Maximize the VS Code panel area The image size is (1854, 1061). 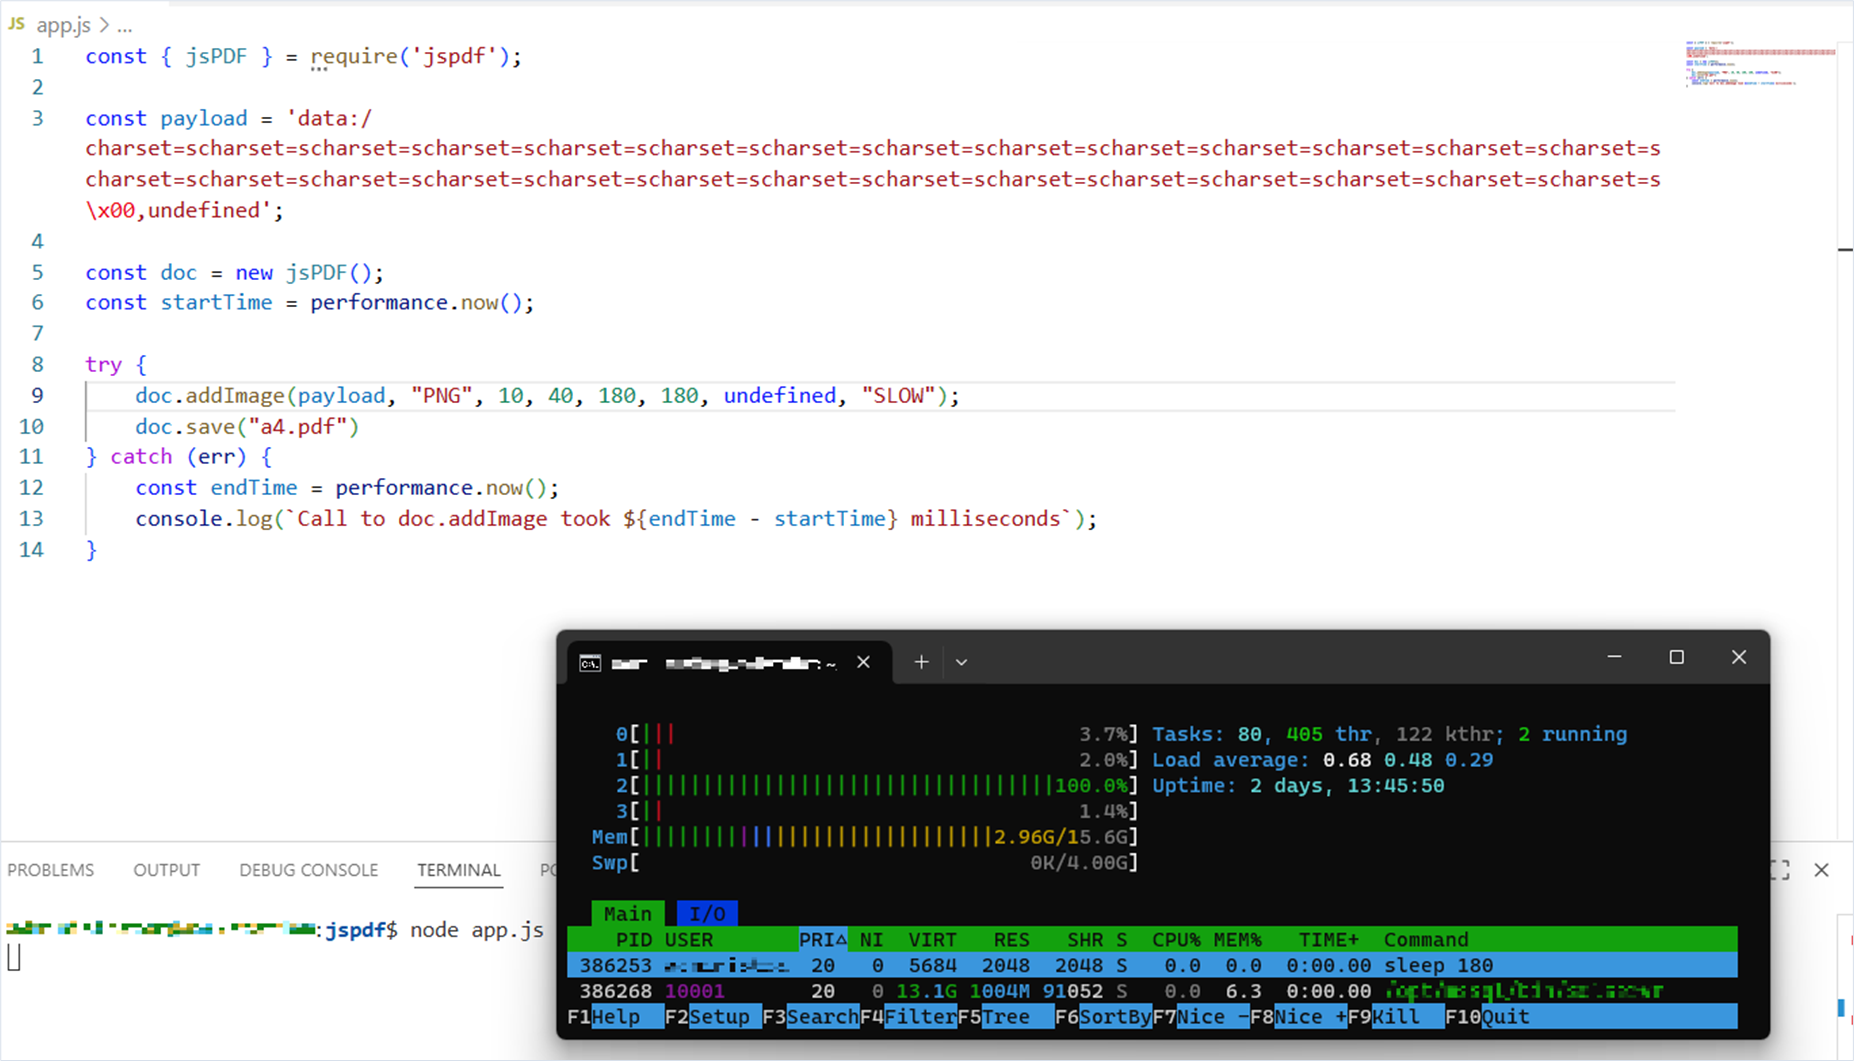[x=1780, y=870]
